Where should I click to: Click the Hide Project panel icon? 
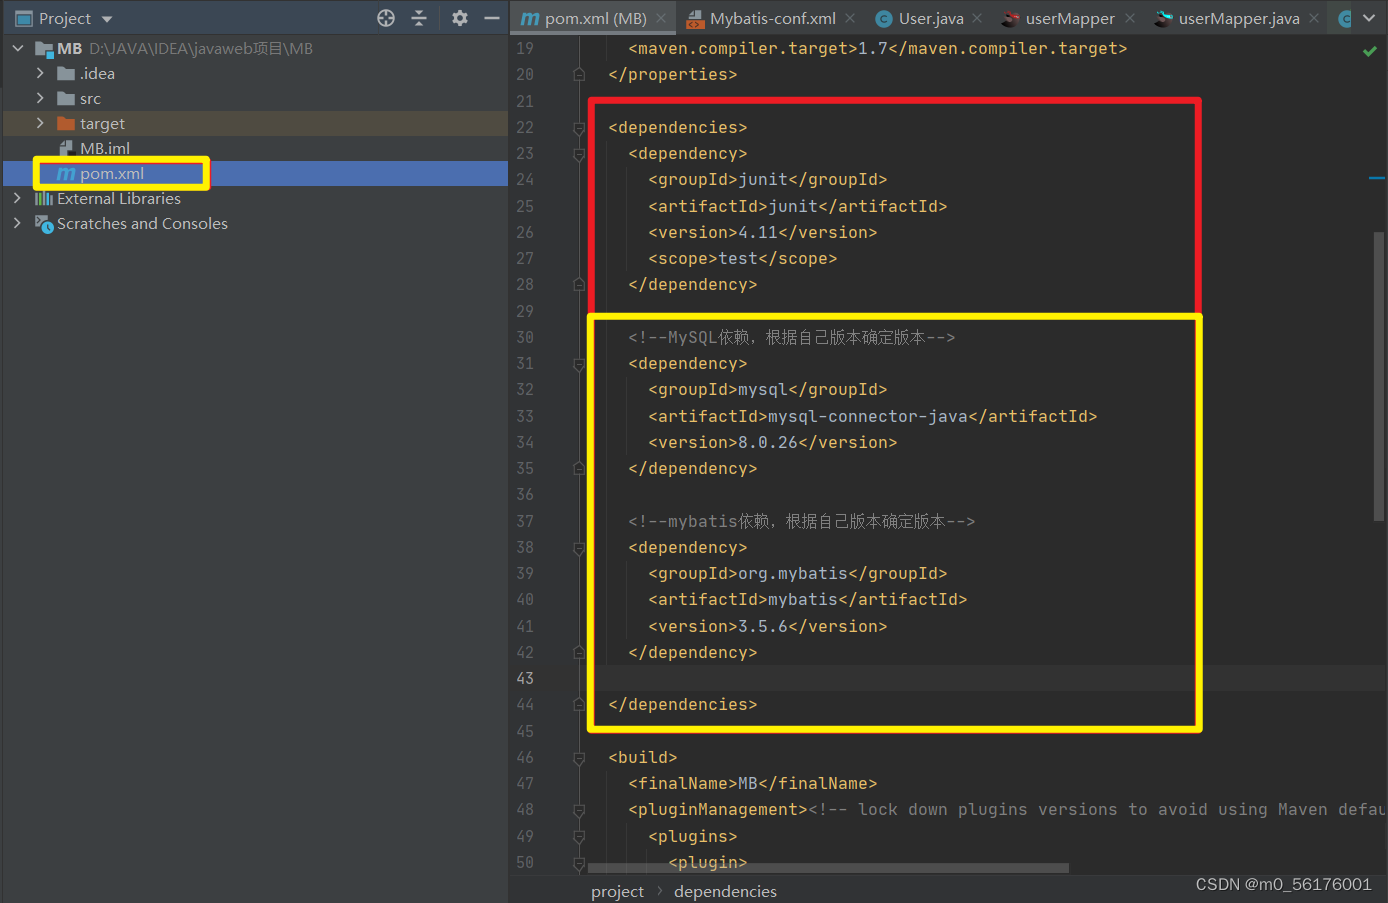491,17
